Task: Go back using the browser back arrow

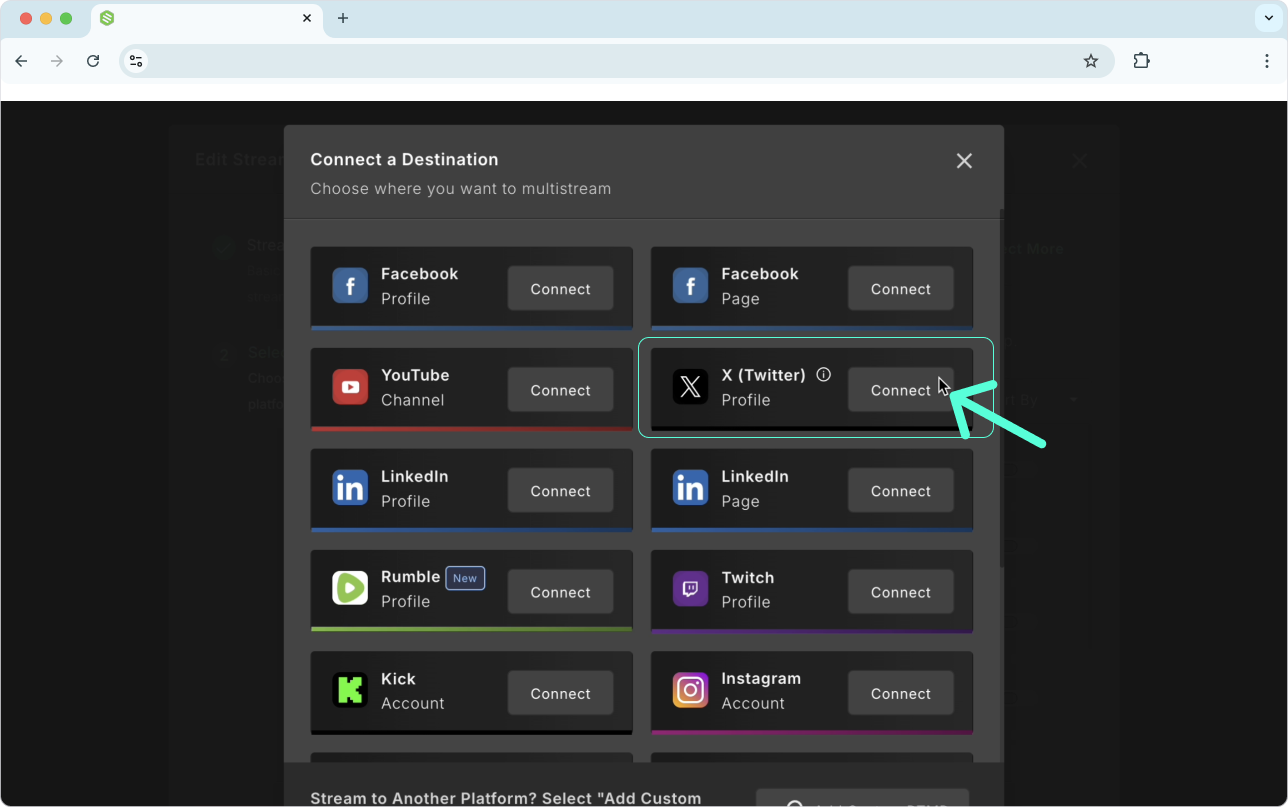Action: (x=21, y=61)
